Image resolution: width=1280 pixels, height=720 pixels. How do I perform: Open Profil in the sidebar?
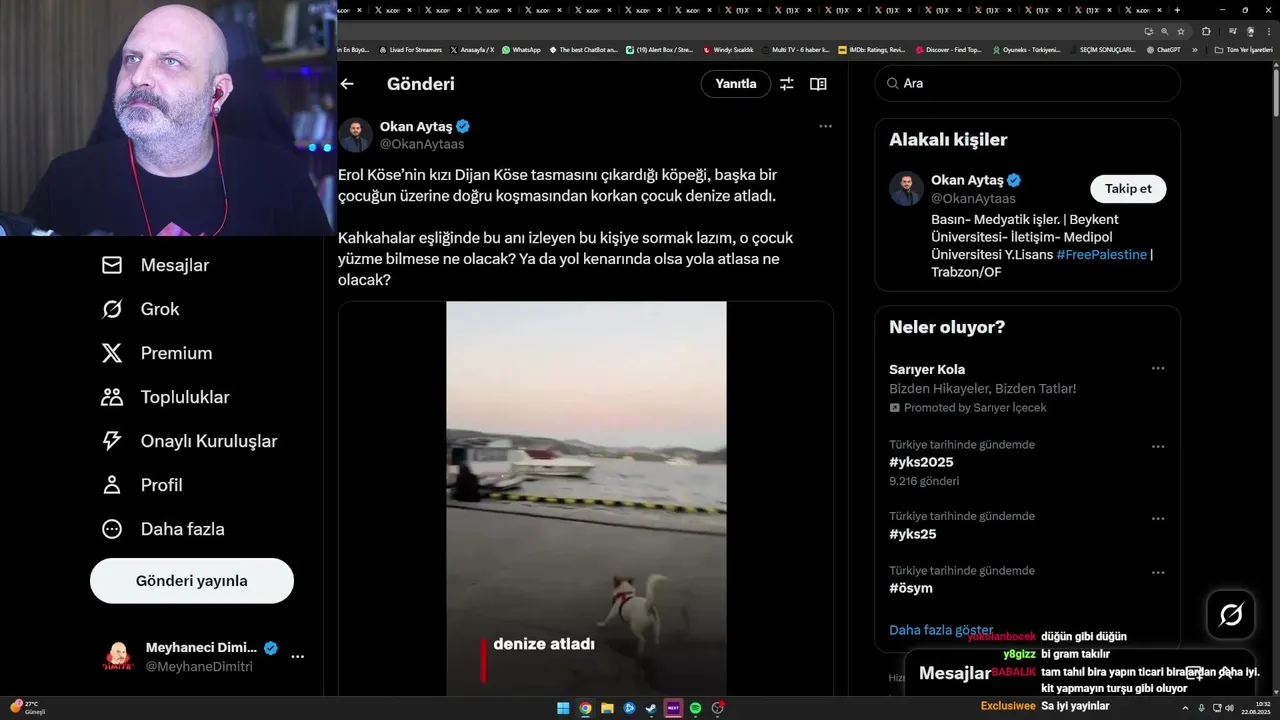tap(141, 485)
